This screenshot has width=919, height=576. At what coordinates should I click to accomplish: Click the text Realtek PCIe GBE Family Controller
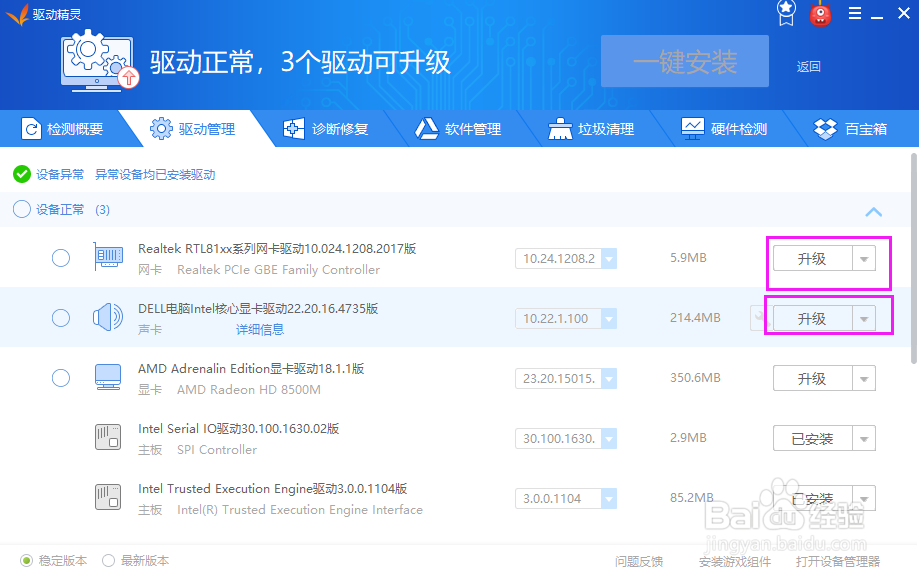[x=278, y=270]
